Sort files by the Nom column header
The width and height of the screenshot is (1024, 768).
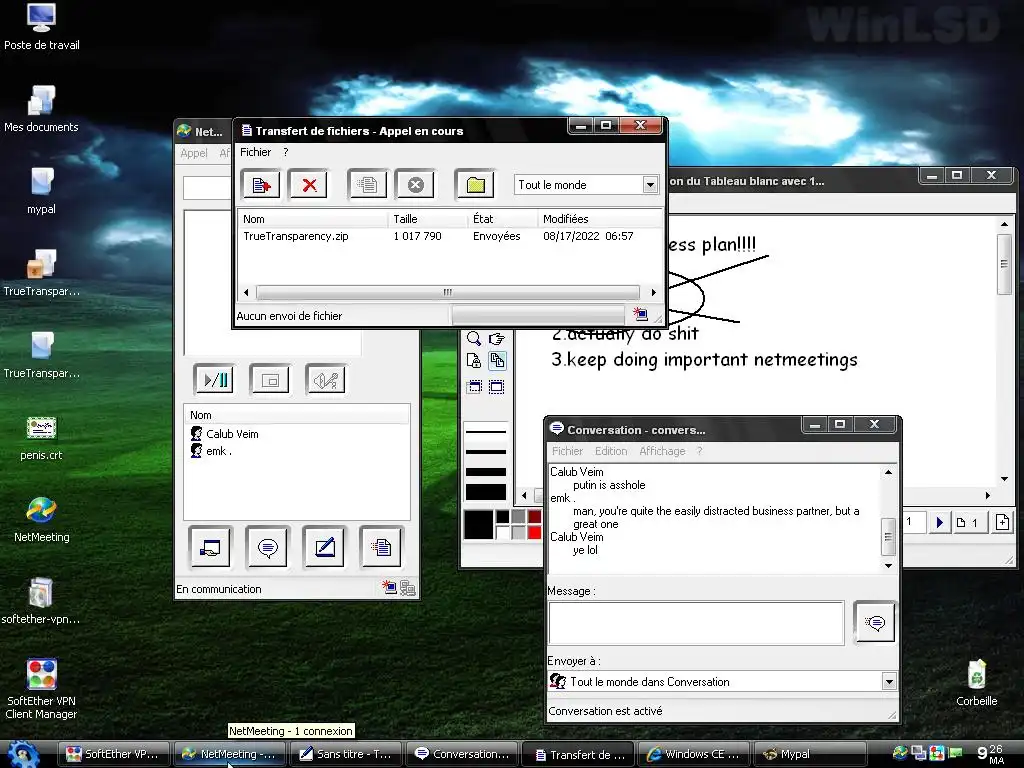312,219
